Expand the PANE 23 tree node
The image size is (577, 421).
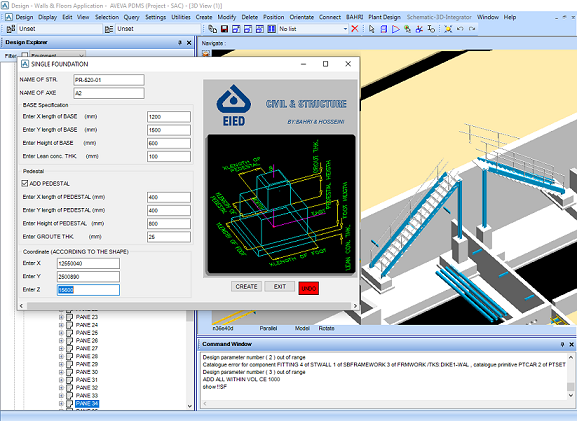click(61, 317)
